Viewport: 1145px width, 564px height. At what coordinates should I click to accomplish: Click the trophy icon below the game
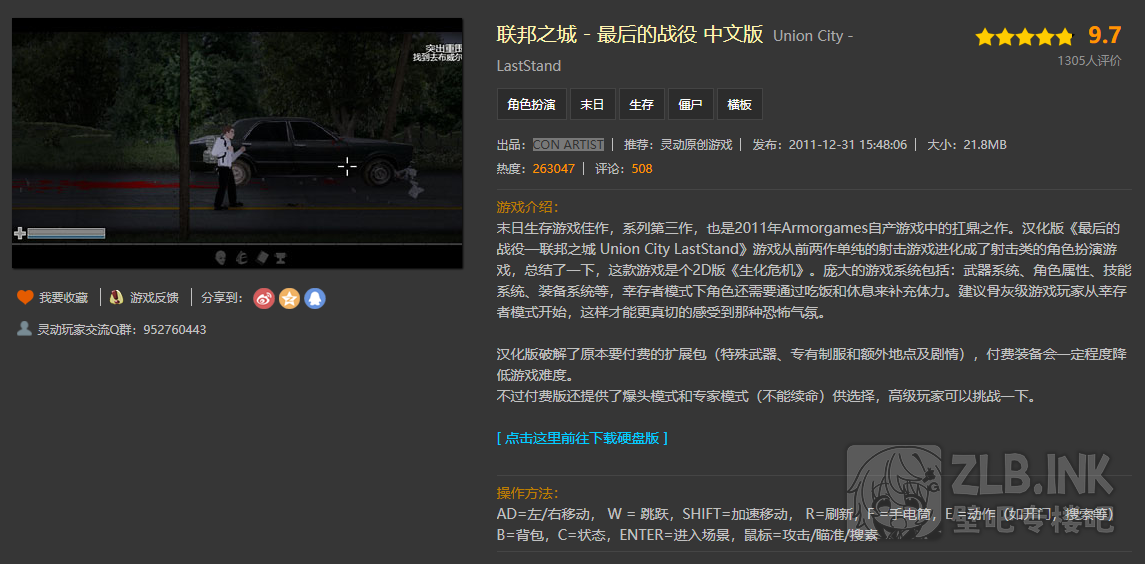(x=280, y=257)
